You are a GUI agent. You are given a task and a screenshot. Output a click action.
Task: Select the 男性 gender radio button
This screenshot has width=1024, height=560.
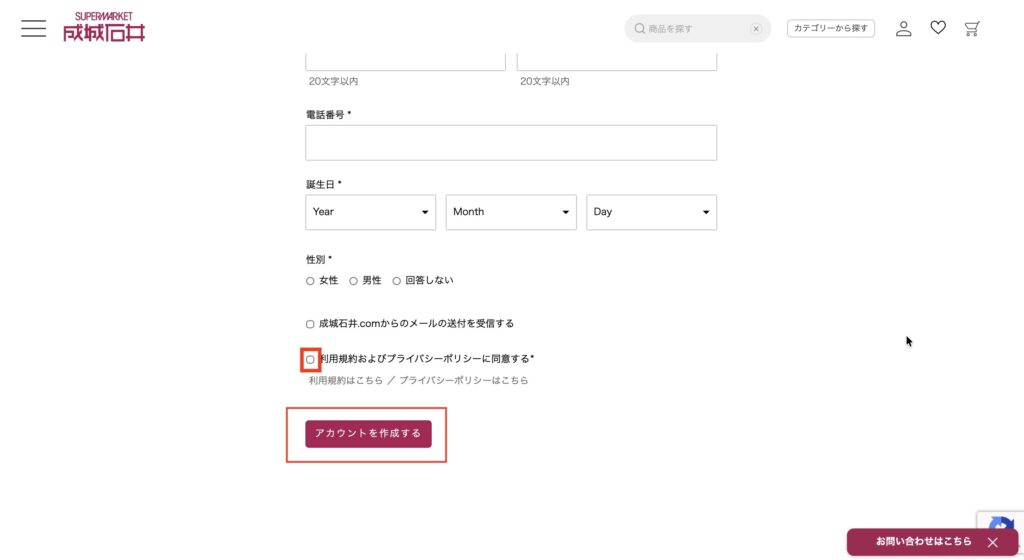coord(354,281)
